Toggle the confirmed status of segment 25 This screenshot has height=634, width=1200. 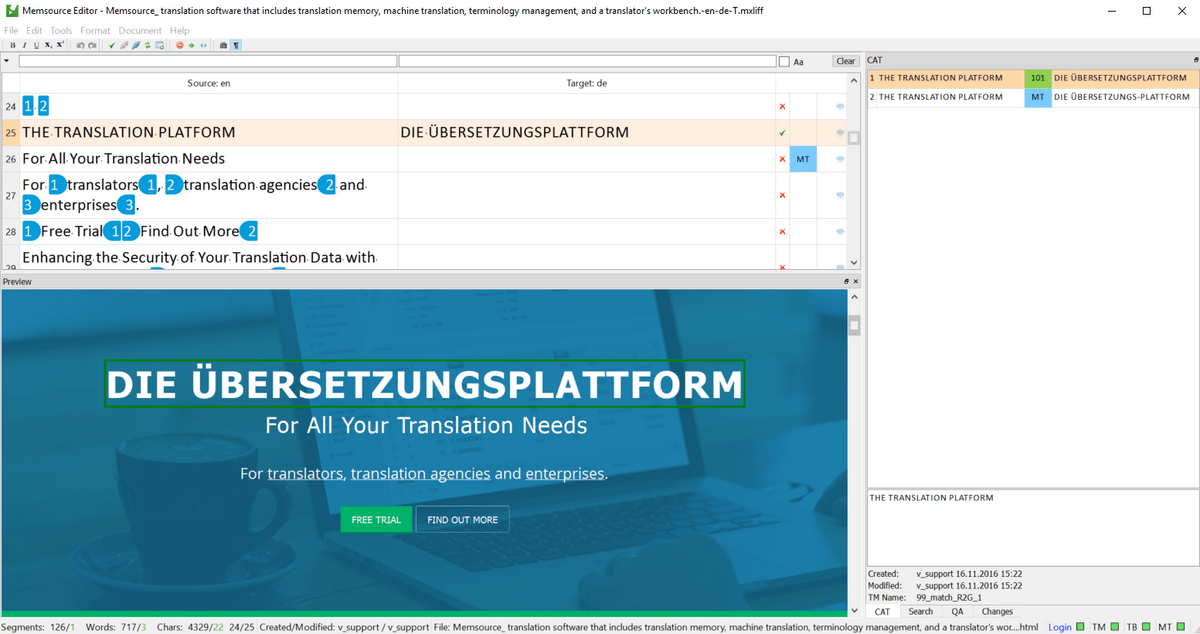(x=782, y=133)
